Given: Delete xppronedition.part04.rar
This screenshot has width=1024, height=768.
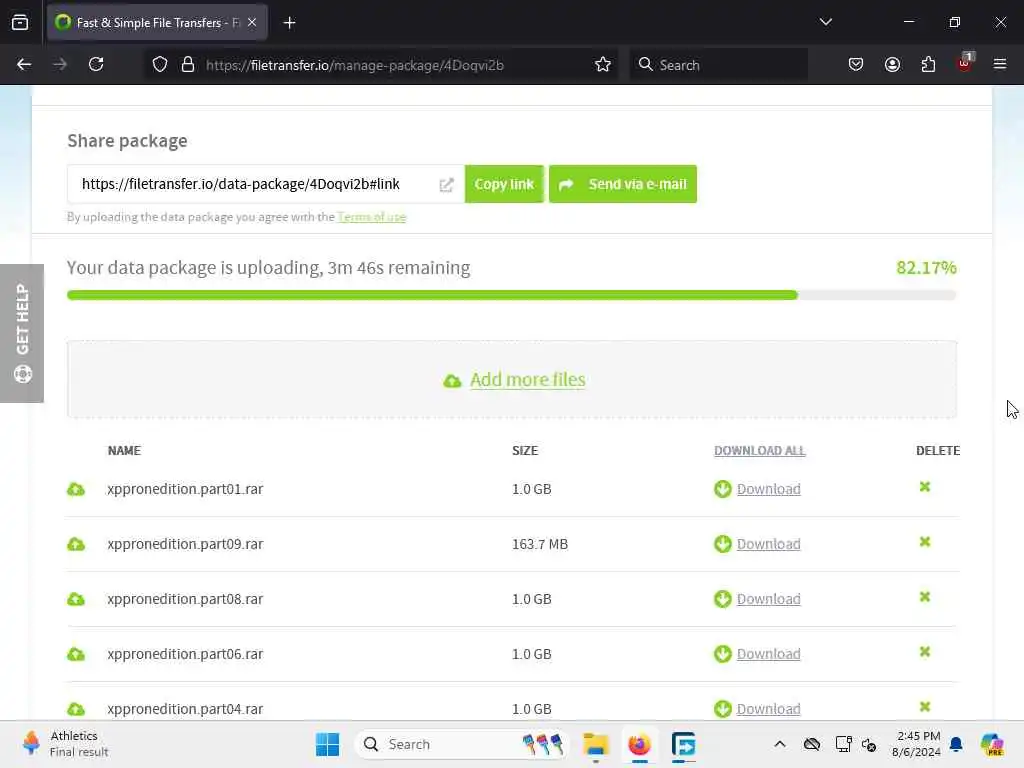Looking at the screenshot, I should pyautogui.click(x=925, y=706).
